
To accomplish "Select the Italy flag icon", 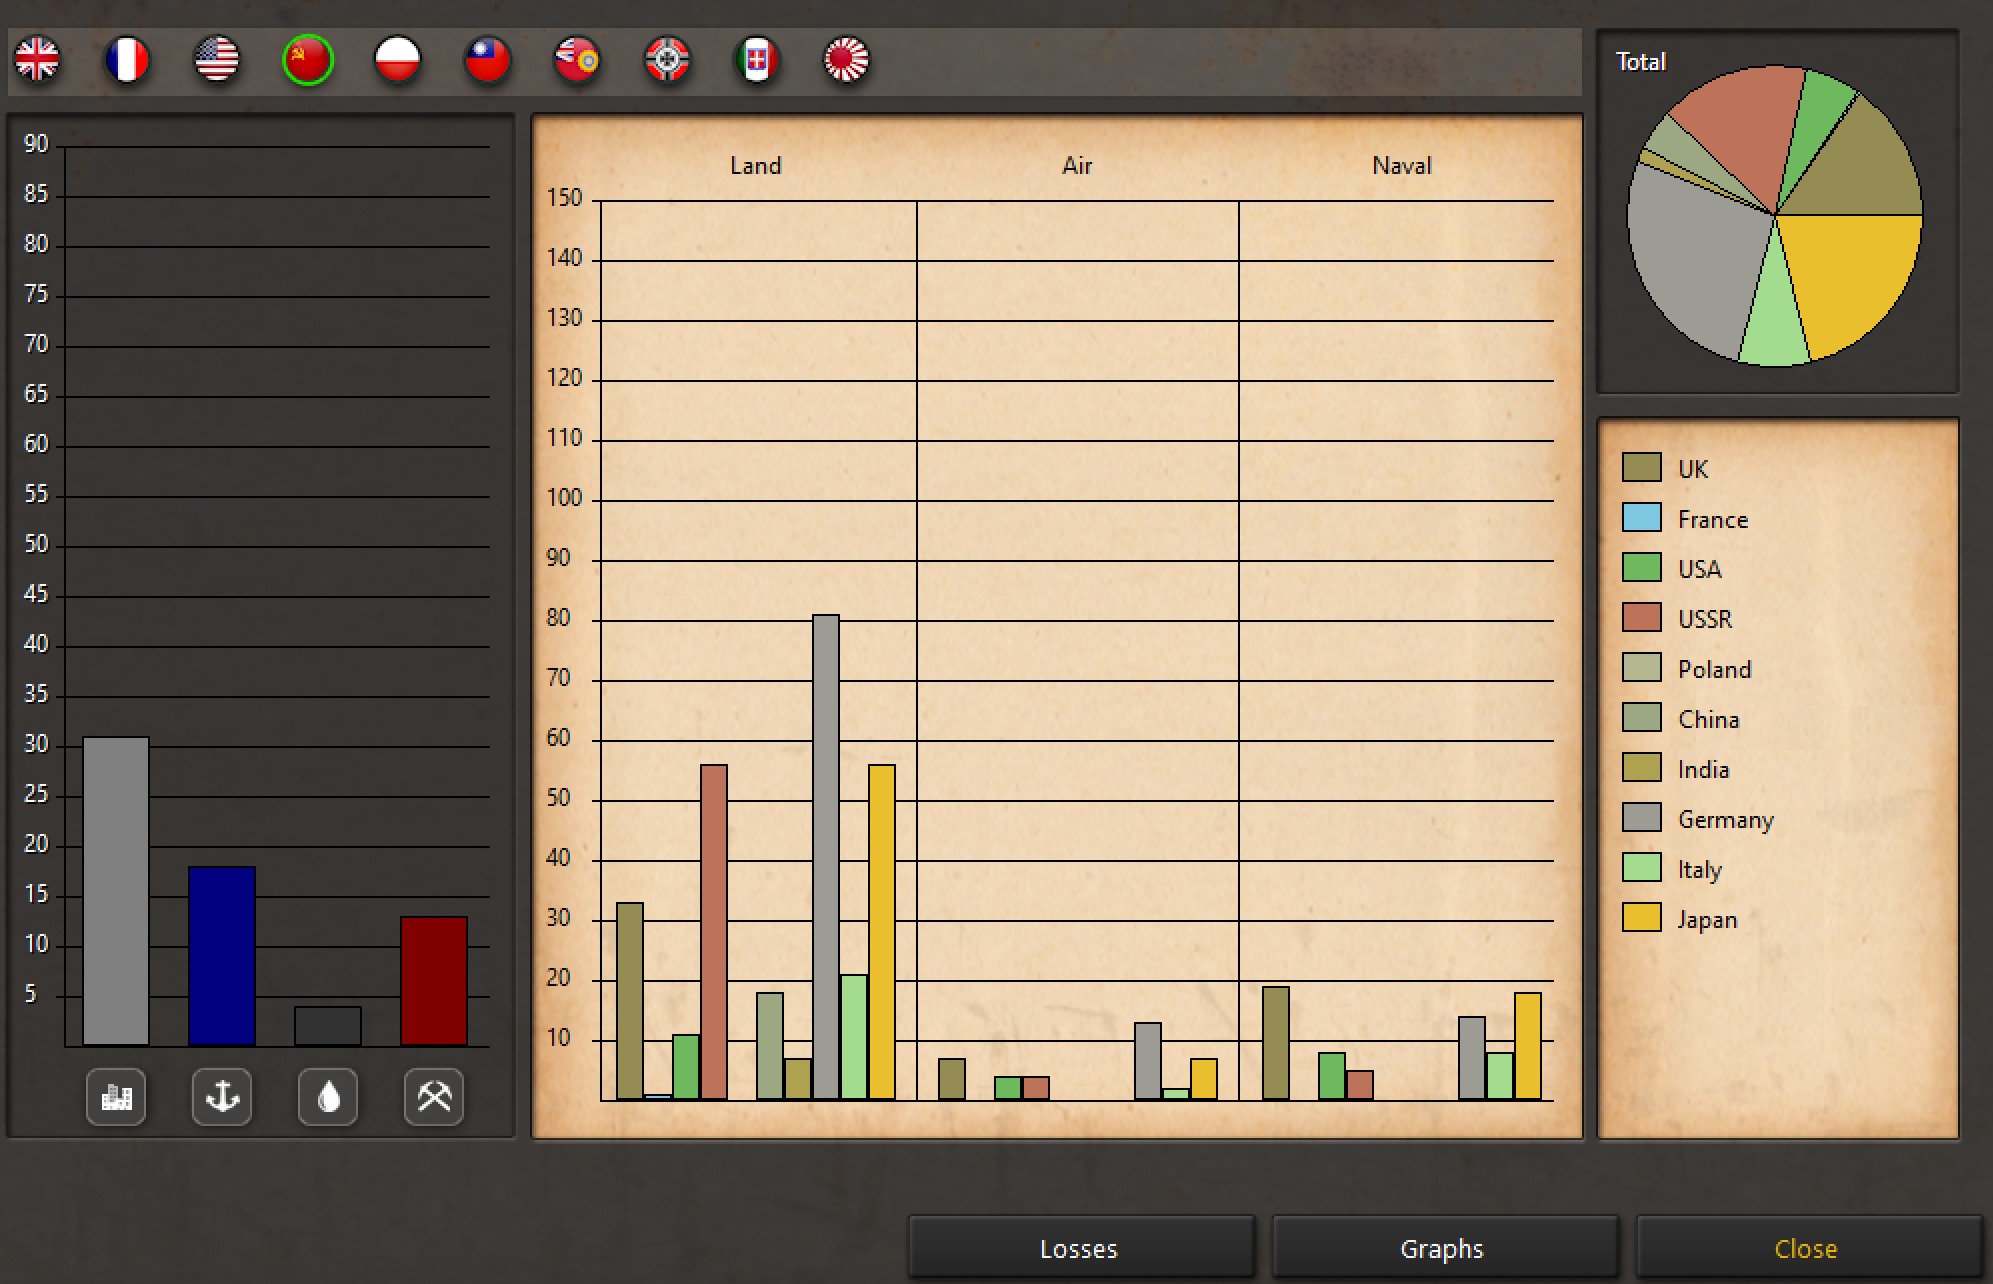I will click(x=757, y=60).
